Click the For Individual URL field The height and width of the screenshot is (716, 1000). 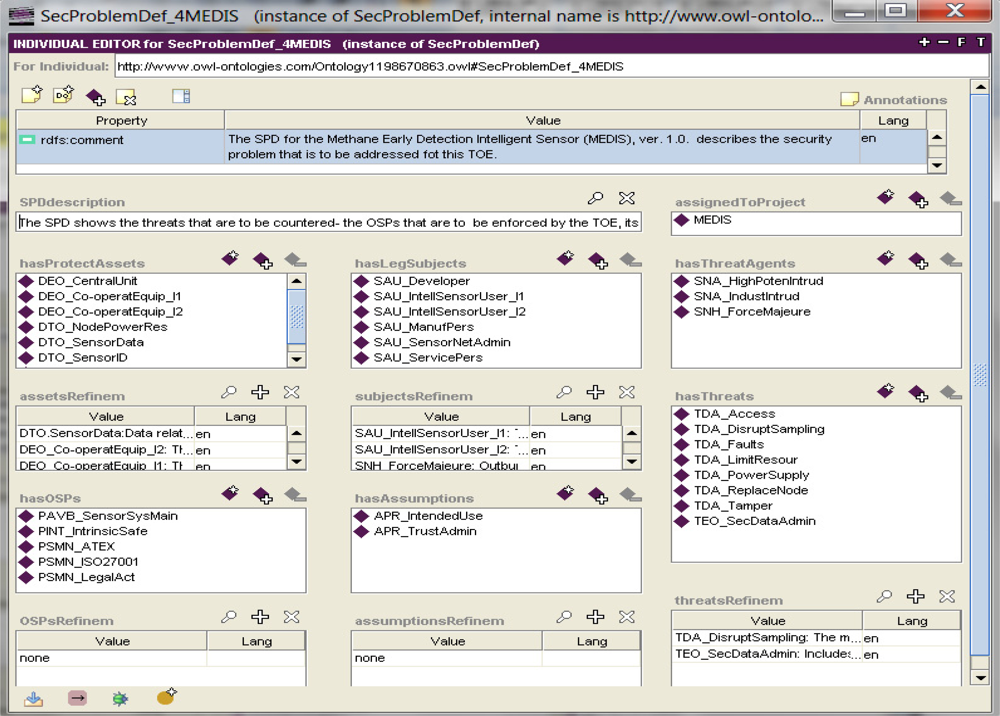(x=540, y=67)
